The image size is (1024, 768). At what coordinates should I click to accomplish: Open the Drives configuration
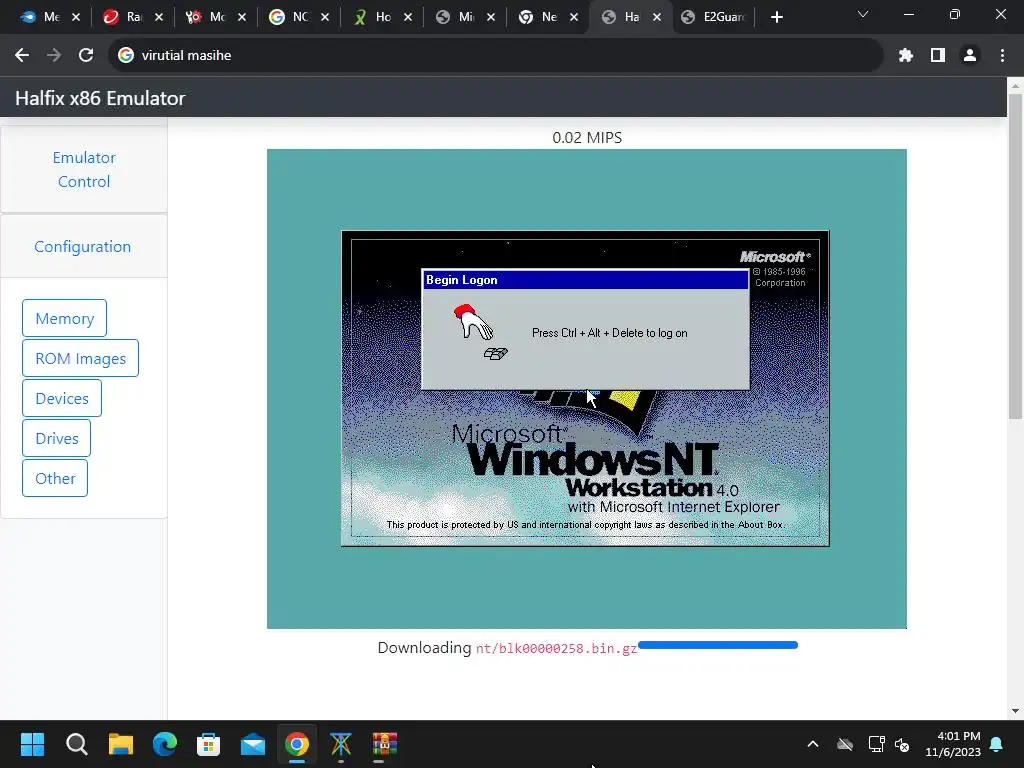pos(56,438)
